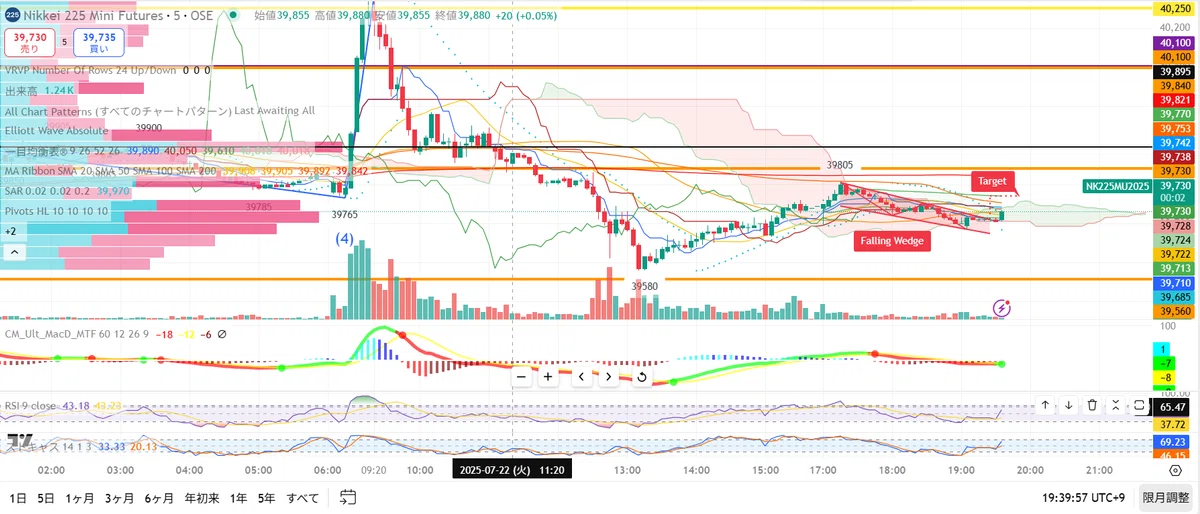Click the 39,895 price axis label
The width and height of the screenshot is (1200, 514).
1174,72
